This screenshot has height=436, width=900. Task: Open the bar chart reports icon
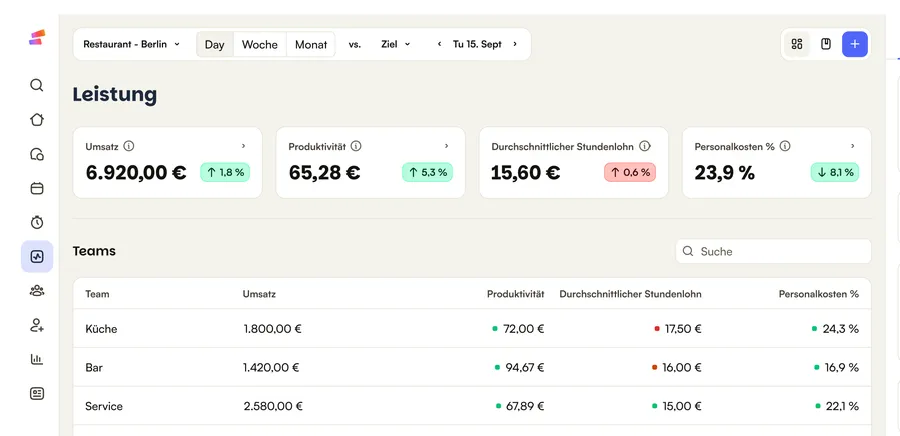pos(37,359)
